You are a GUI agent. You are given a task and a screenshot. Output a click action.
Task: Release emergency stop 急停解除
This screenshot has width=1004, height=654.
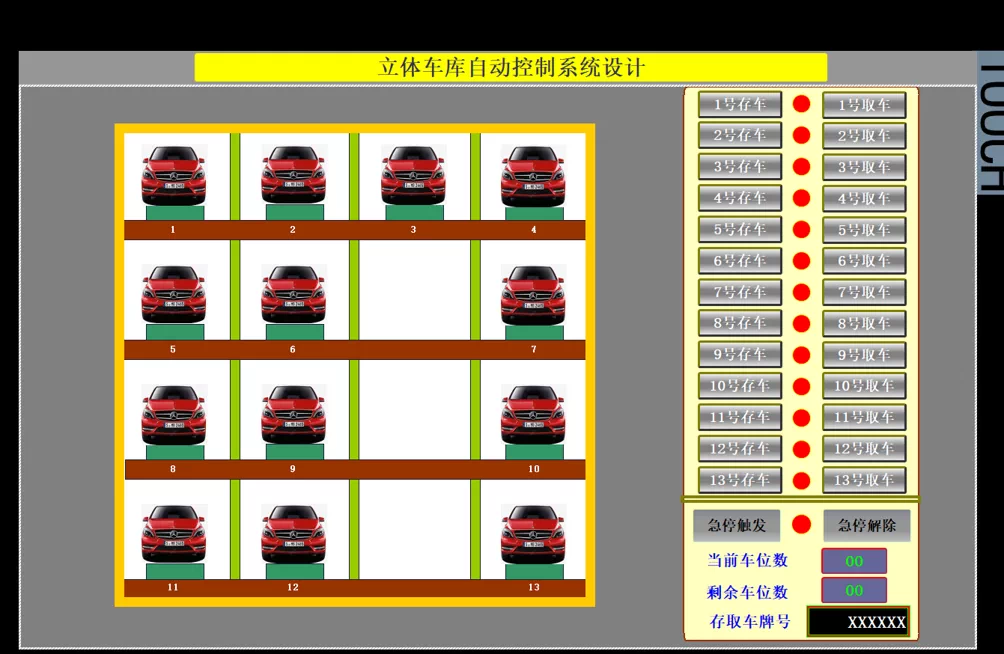click(866, 526)
